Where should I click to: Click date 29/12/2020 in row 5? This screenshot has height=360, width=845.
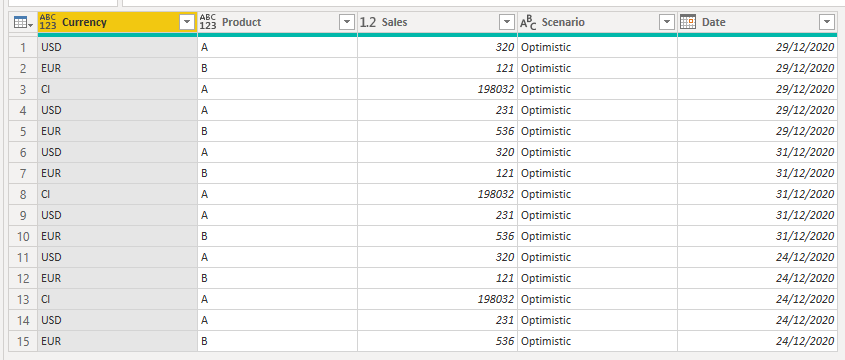(757, 131)
